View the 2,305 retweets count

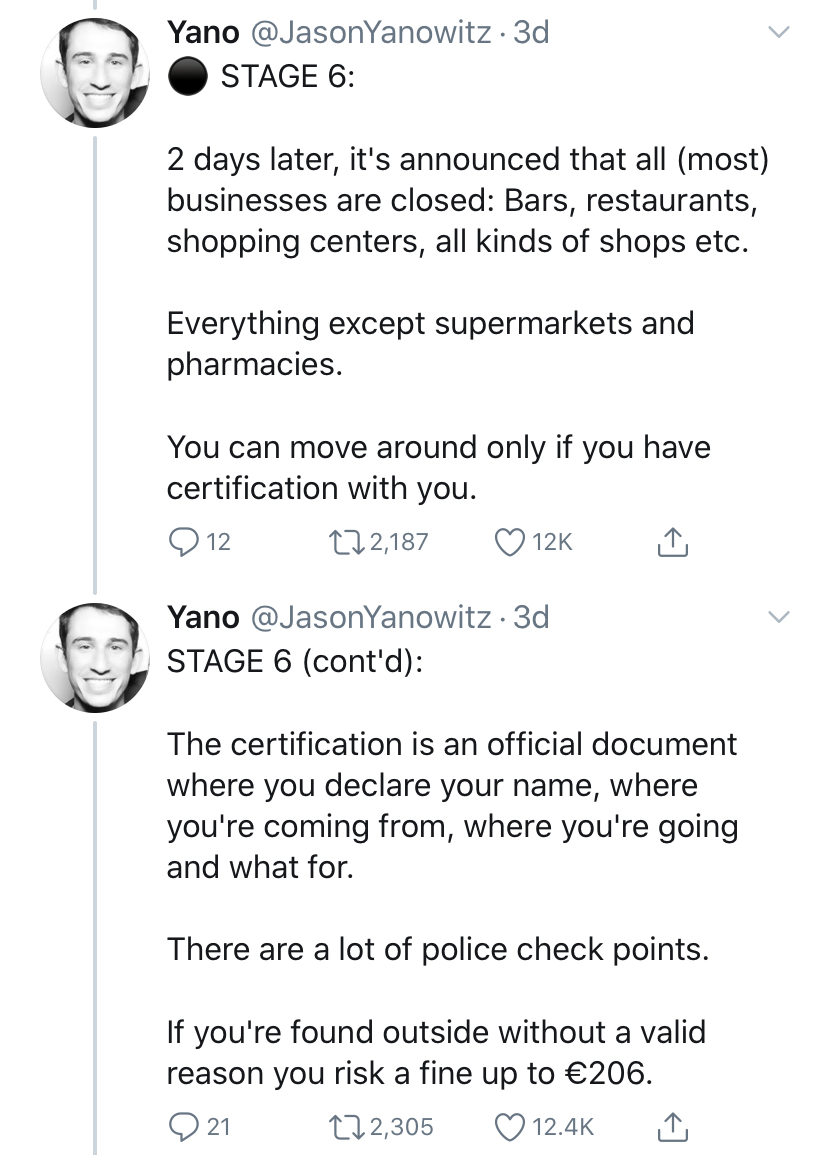[x=401, y=1127]
